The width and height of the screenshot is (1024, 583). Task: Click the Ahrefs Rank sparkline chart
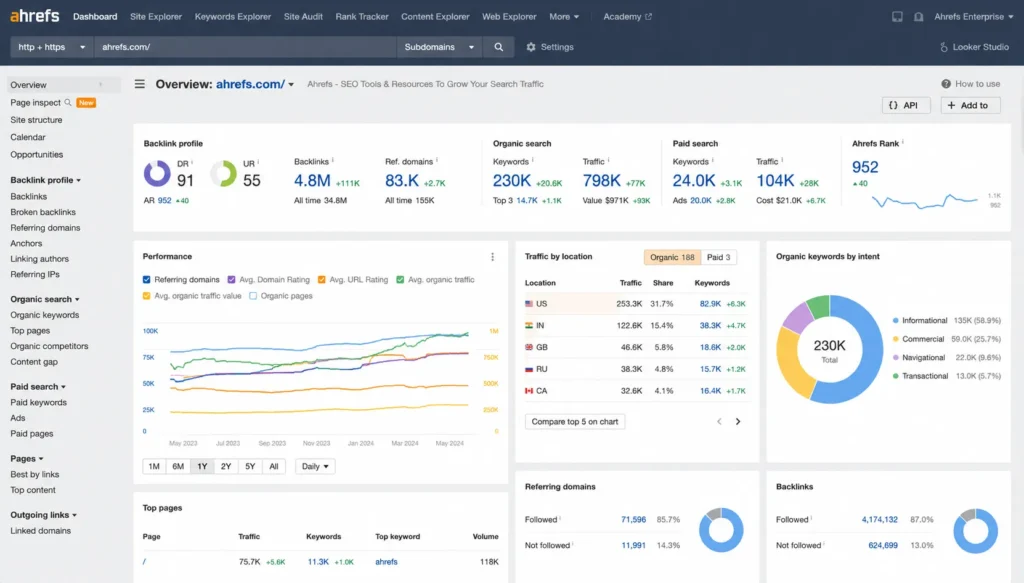coord(924,200)
